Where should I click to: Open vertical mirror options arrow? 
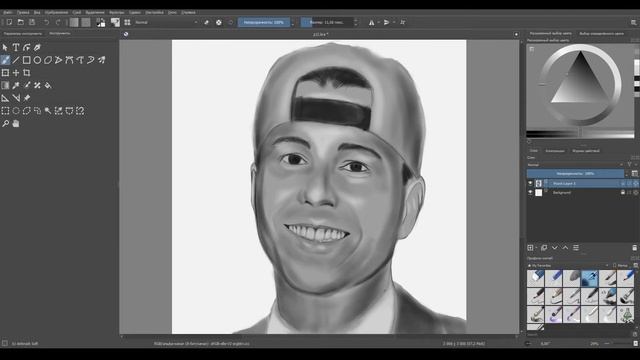(393, 22)
